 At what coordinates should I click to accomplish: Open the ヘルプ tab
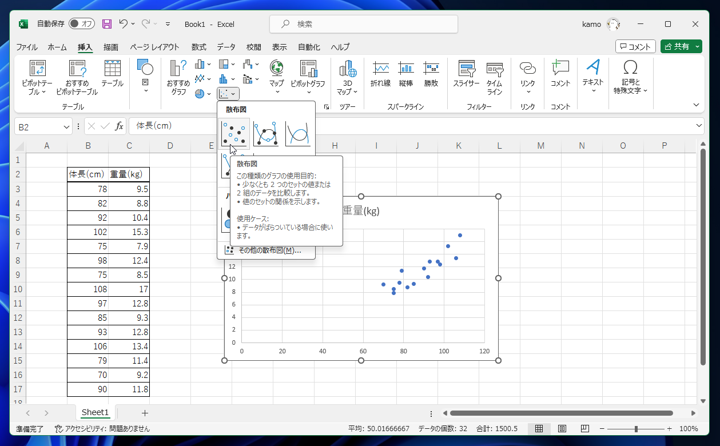340,47
